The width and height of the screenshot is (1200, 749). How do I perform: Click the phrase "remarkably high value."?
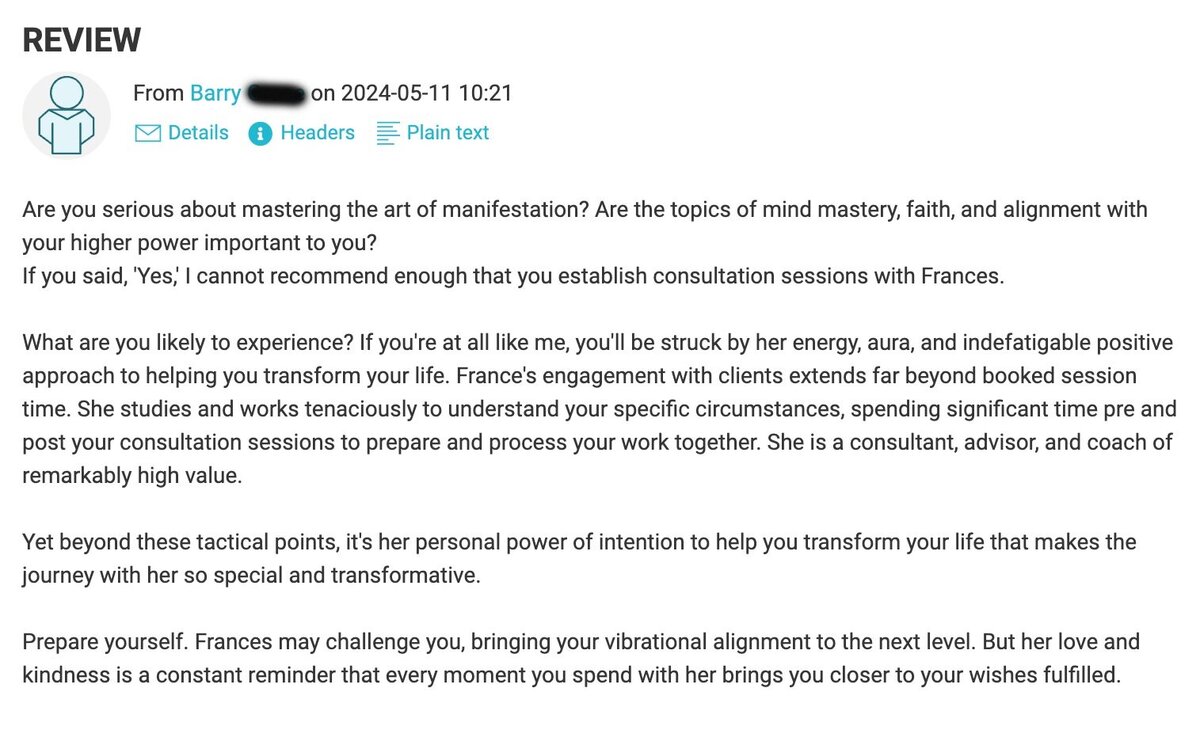(132, 476)
